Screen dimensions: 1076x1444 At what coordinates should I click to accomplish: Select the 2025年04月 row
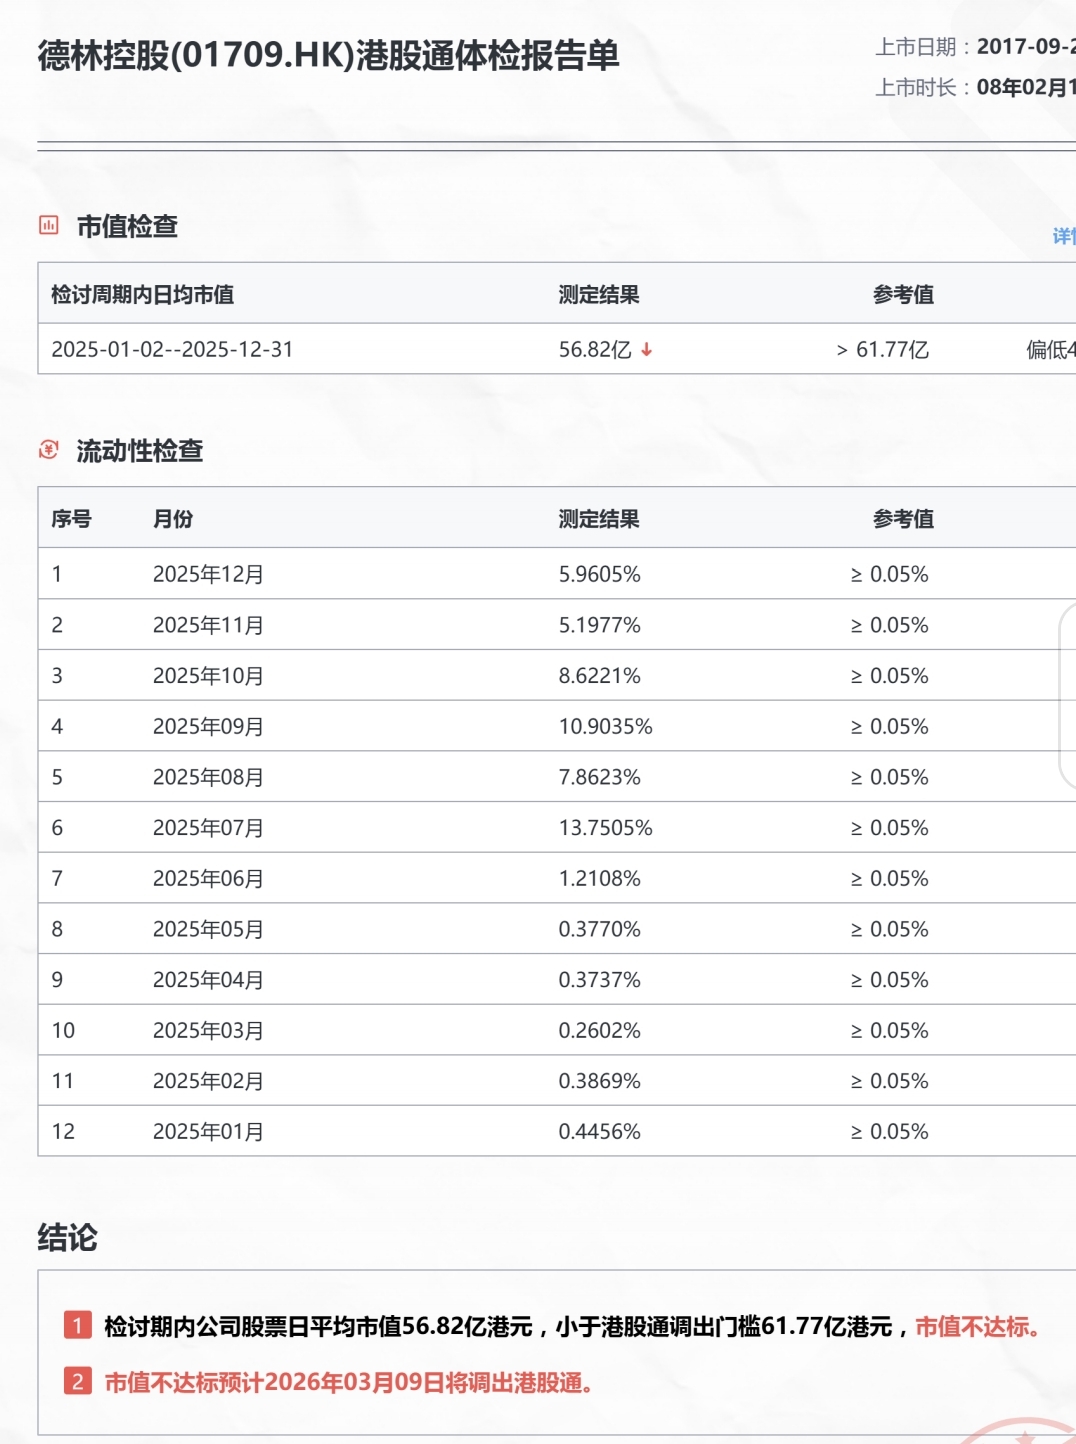tap(557, 979)
